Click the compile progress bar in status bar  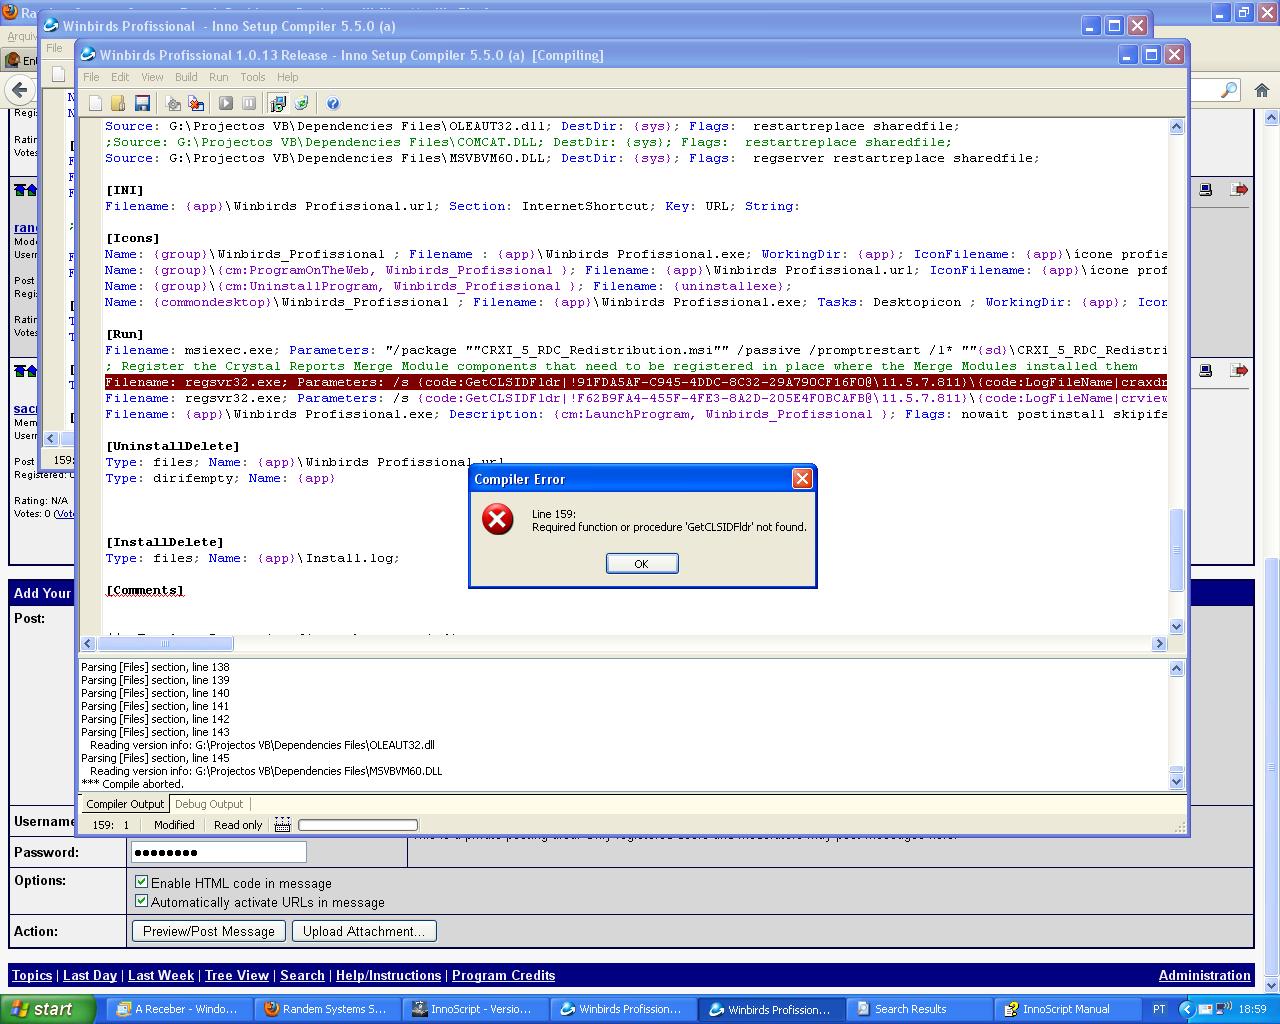click(358, 825)
